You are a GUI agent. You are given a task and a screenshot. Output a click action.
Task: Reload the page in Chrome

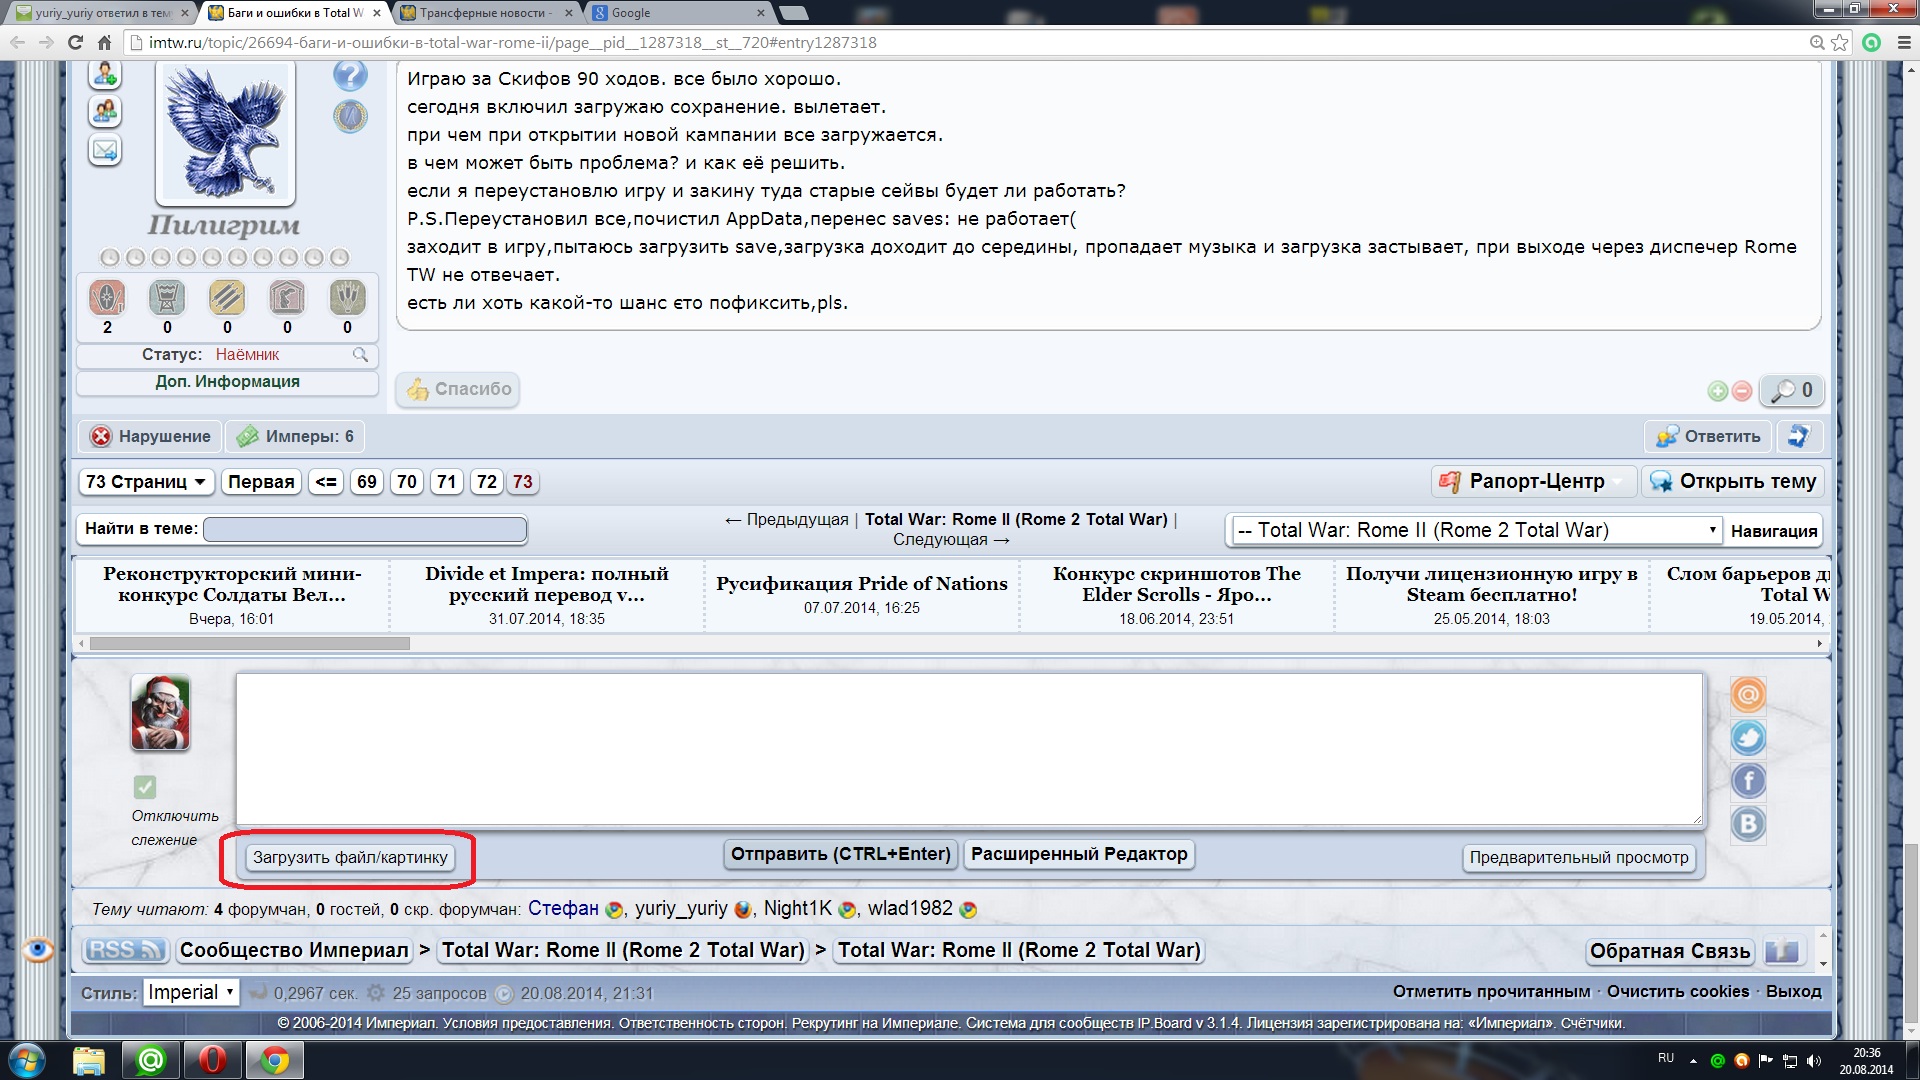[x=75, y=43]
